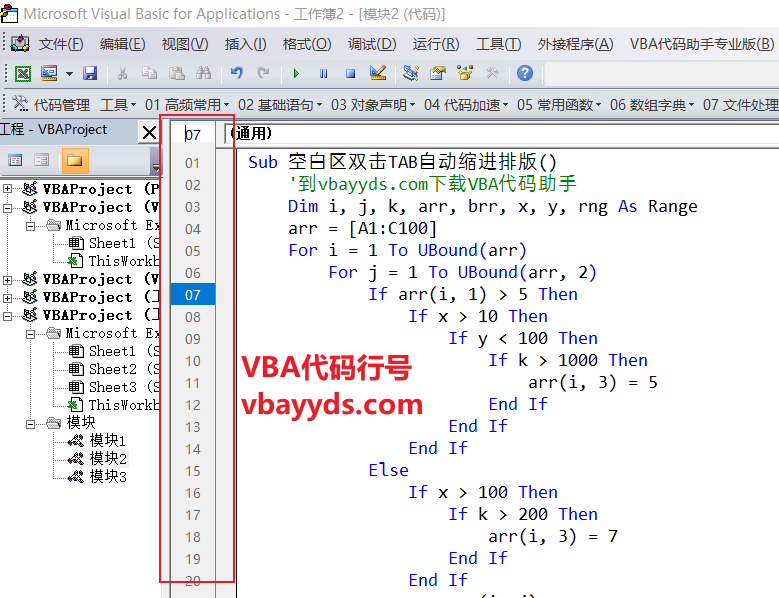
Task: Toggle Folders icon in project panel
Action: 75,160
